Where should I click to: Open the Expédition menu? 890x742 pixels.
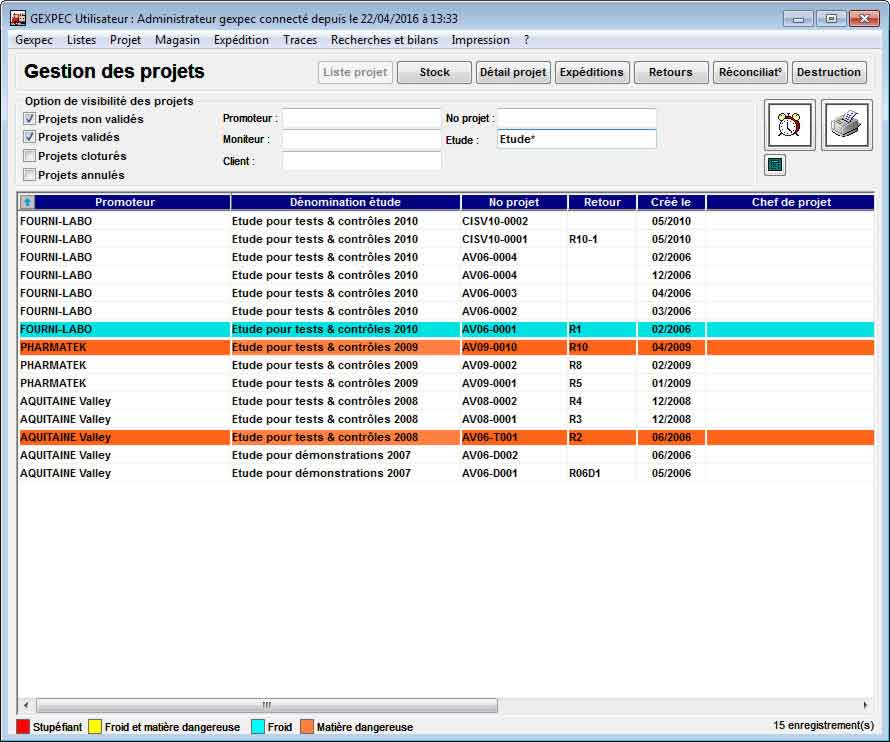point(241,40)
